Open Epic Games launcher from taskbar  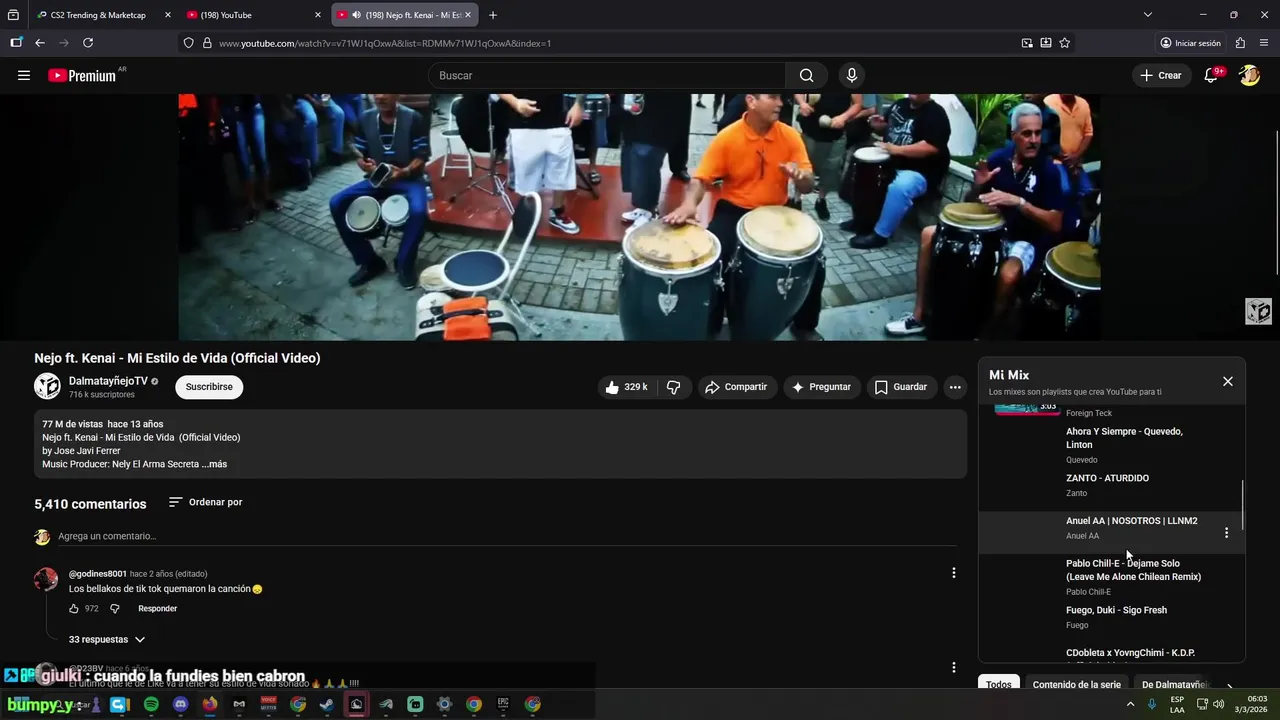pyautogui.click(x=503, y=704)
